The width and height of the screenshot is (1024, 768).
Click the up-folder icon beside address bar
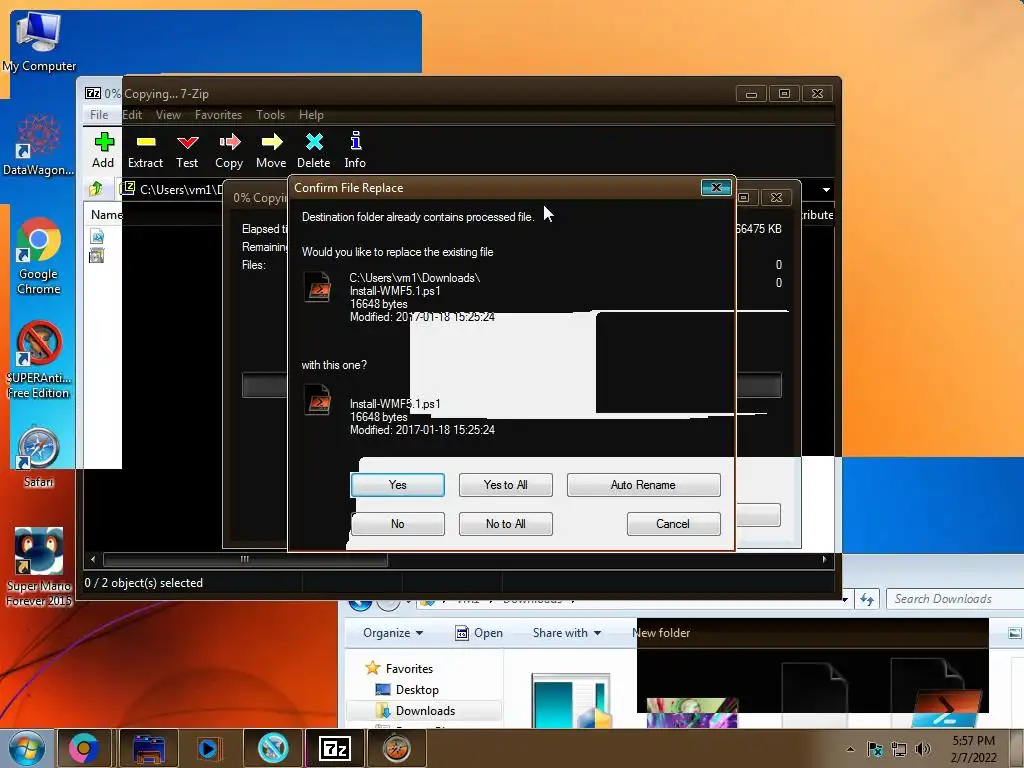pos(96,189)
